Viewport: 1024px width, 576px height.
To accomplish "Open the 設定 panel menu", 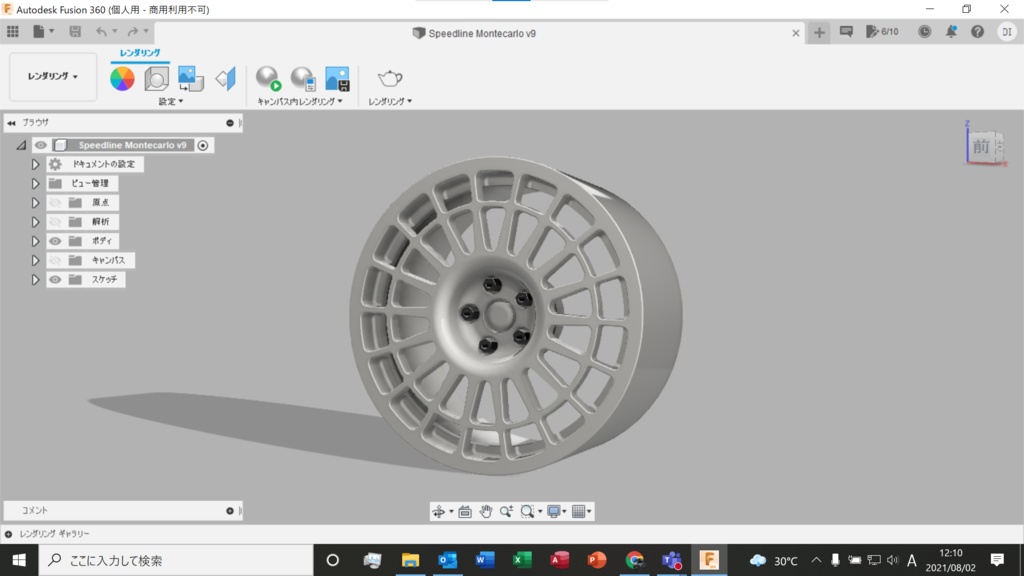I will pyautogui.click(x=170, y=101).
